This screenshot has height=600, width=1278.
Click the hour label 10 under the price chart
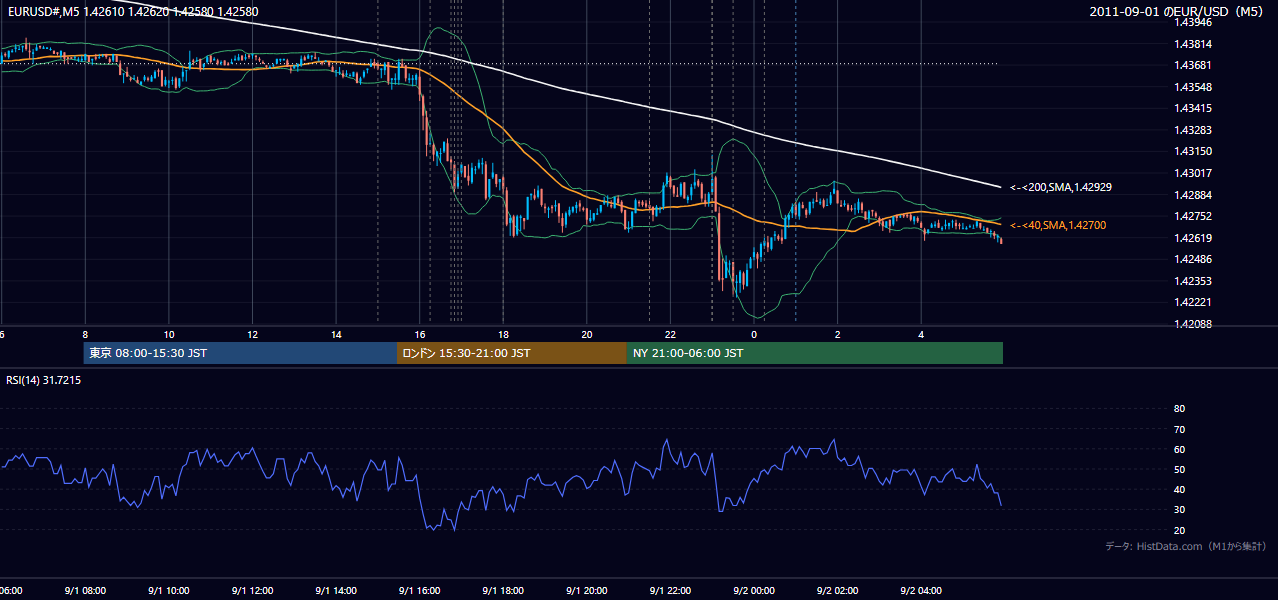pos(169,334)
